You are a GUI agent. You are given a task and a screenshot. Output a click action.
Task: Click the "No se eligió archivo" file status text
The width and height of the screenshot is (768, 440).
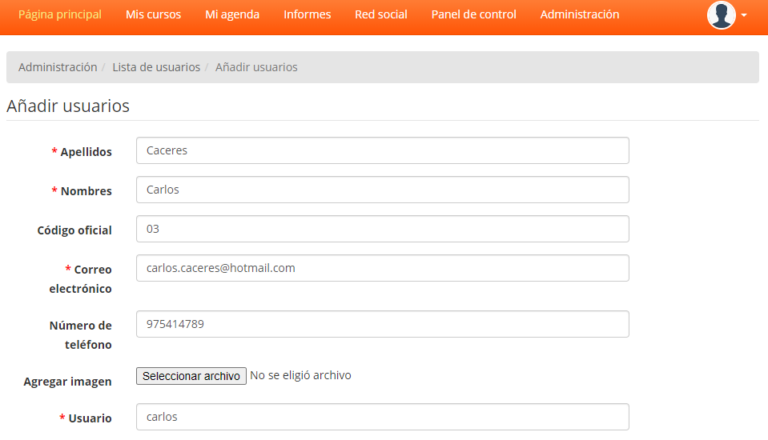(300, 376)
